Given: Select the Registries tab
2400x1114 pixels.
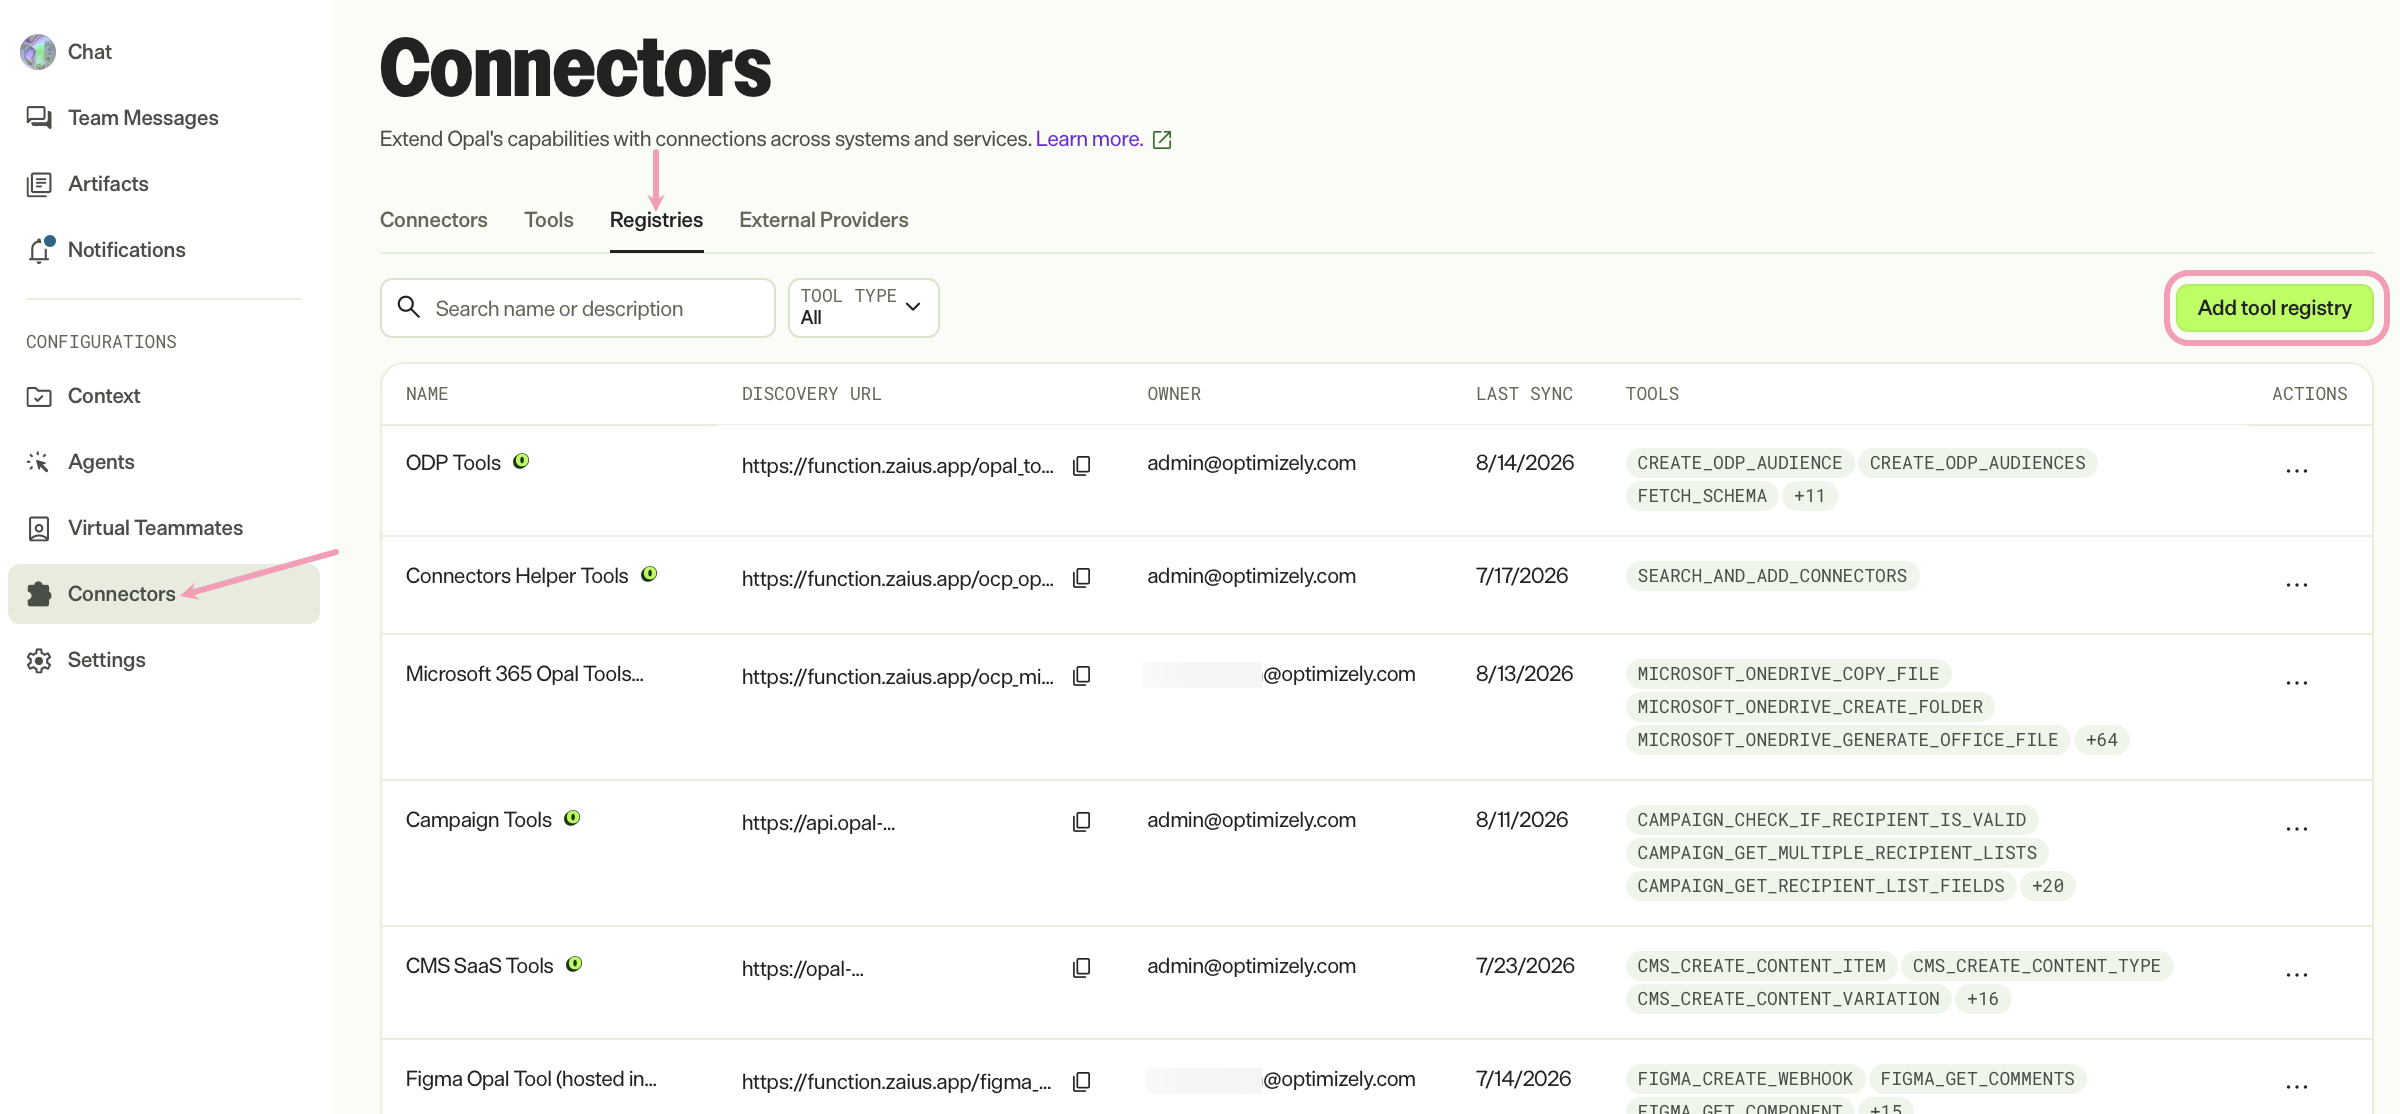Looking at the screenshot, I should click(x=657, y=220).
